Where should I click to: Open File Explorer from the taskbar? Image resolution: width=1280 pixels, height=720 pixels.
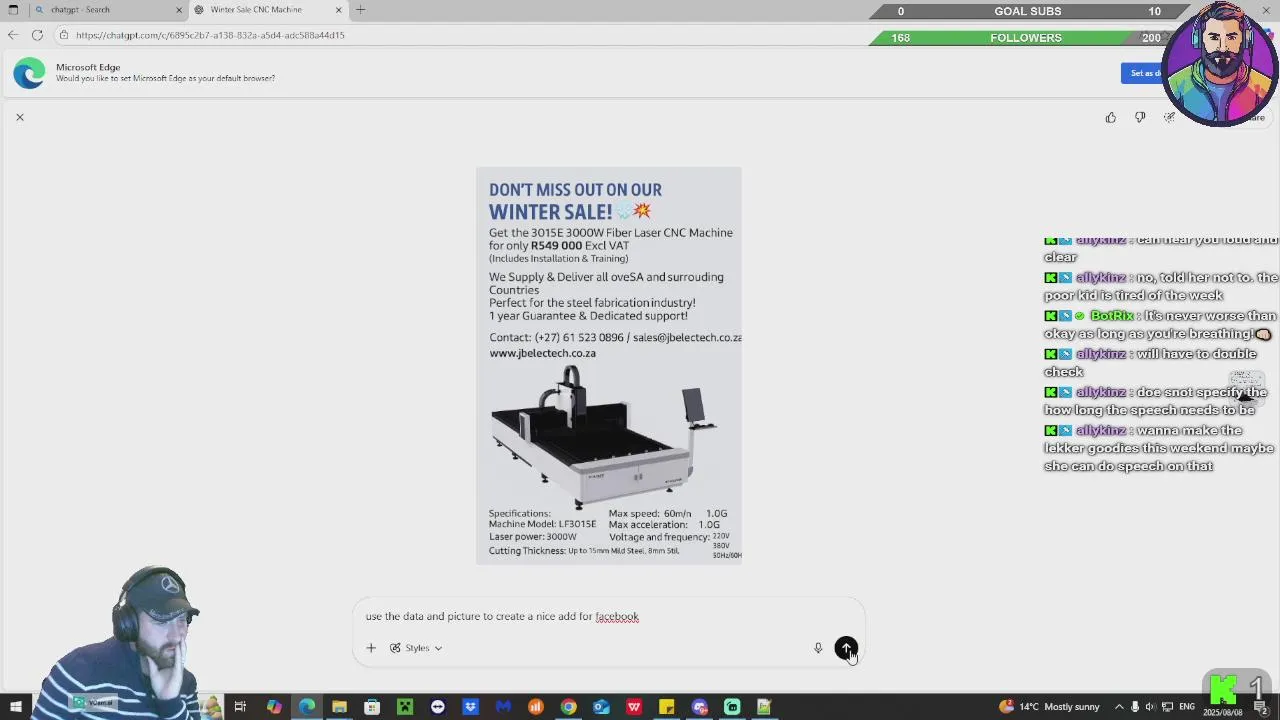[339, 707]
